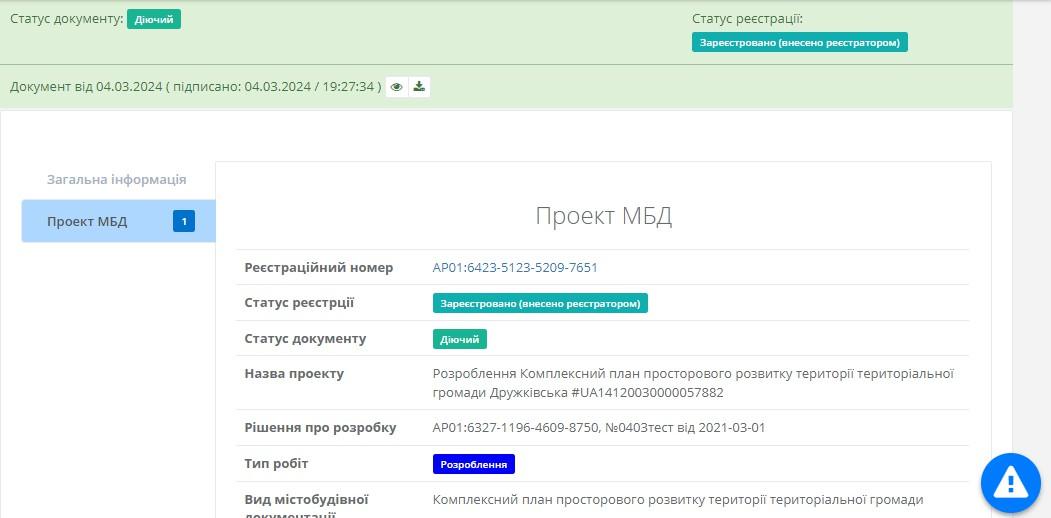
Task: Open registration number AP01:6423-5123-5209-7651 link
Action: point(515,267)
